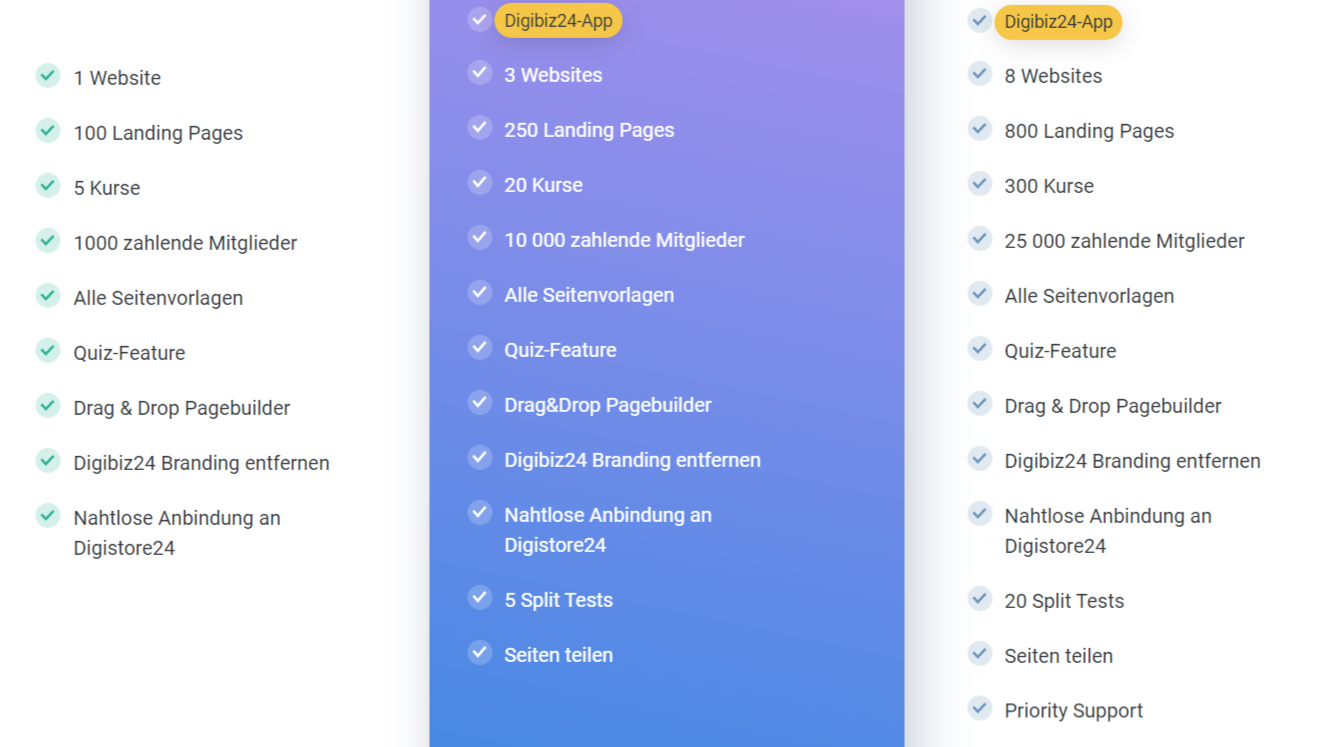Click the checkmark beside Quiz-Feature in the purple column
Viewport: 1332px width, 747px height.
[480, 347]
